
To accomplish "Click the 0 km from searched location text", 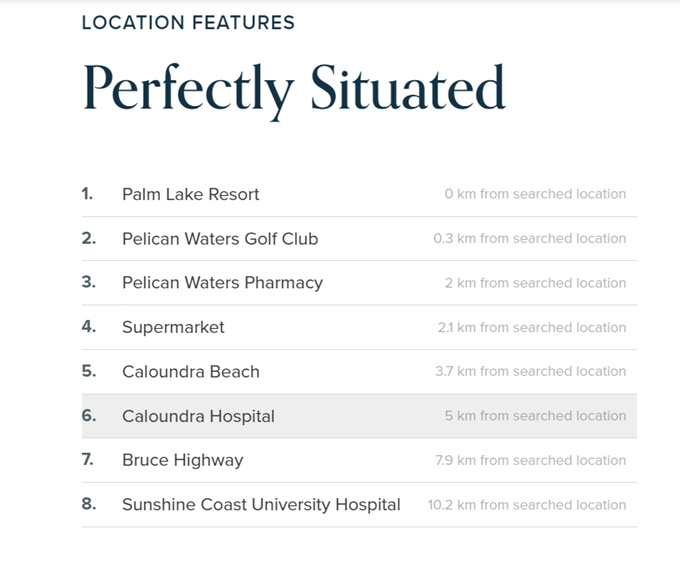I will pyautogui.click(x=535, y=193).
